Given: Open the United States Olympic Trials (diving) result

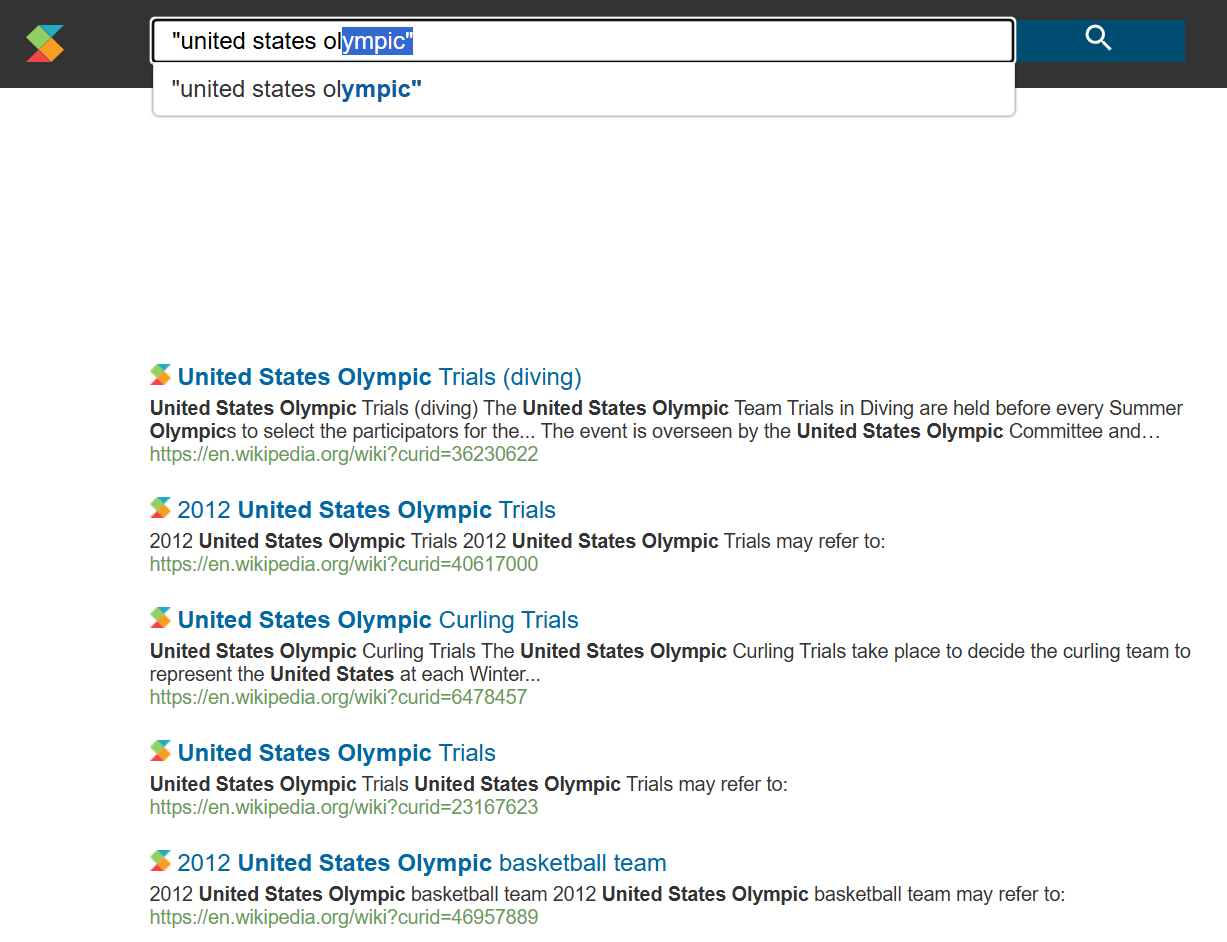Looking at the screenshot, I should pyautogui.click(x=379, y=377).
